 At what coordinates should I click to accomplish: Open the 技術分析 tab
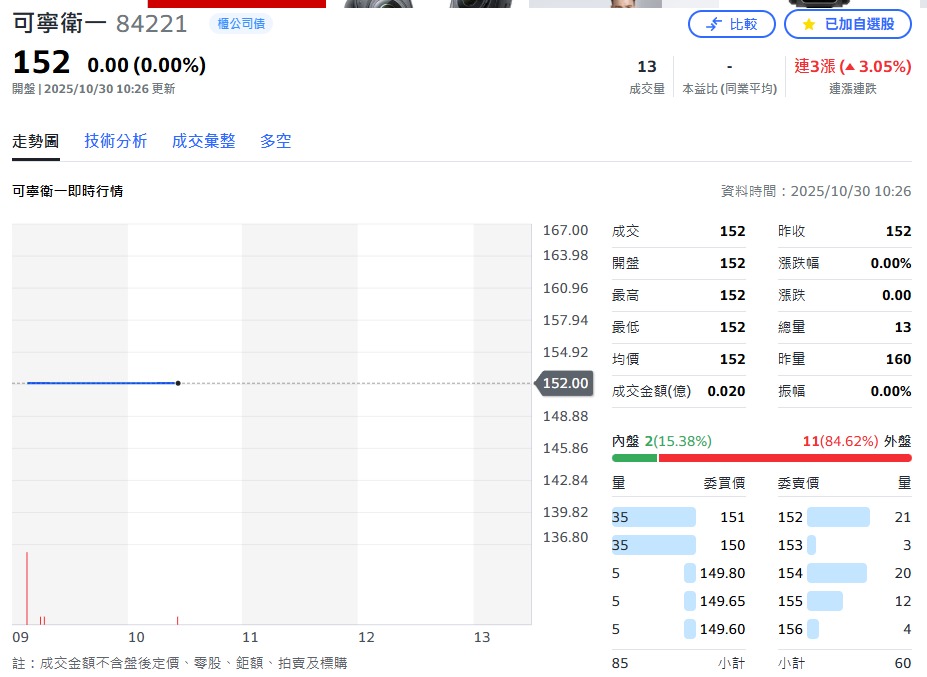click(115, 141)
